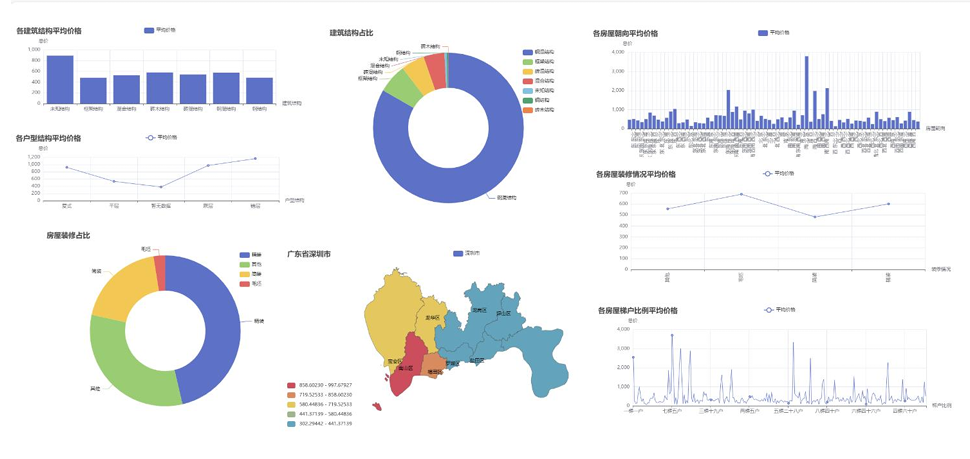970x459 pixels.
Task: Click the 各户型结构平均价格 chart title
Action: pyautogui.click(x=48, y=138)
